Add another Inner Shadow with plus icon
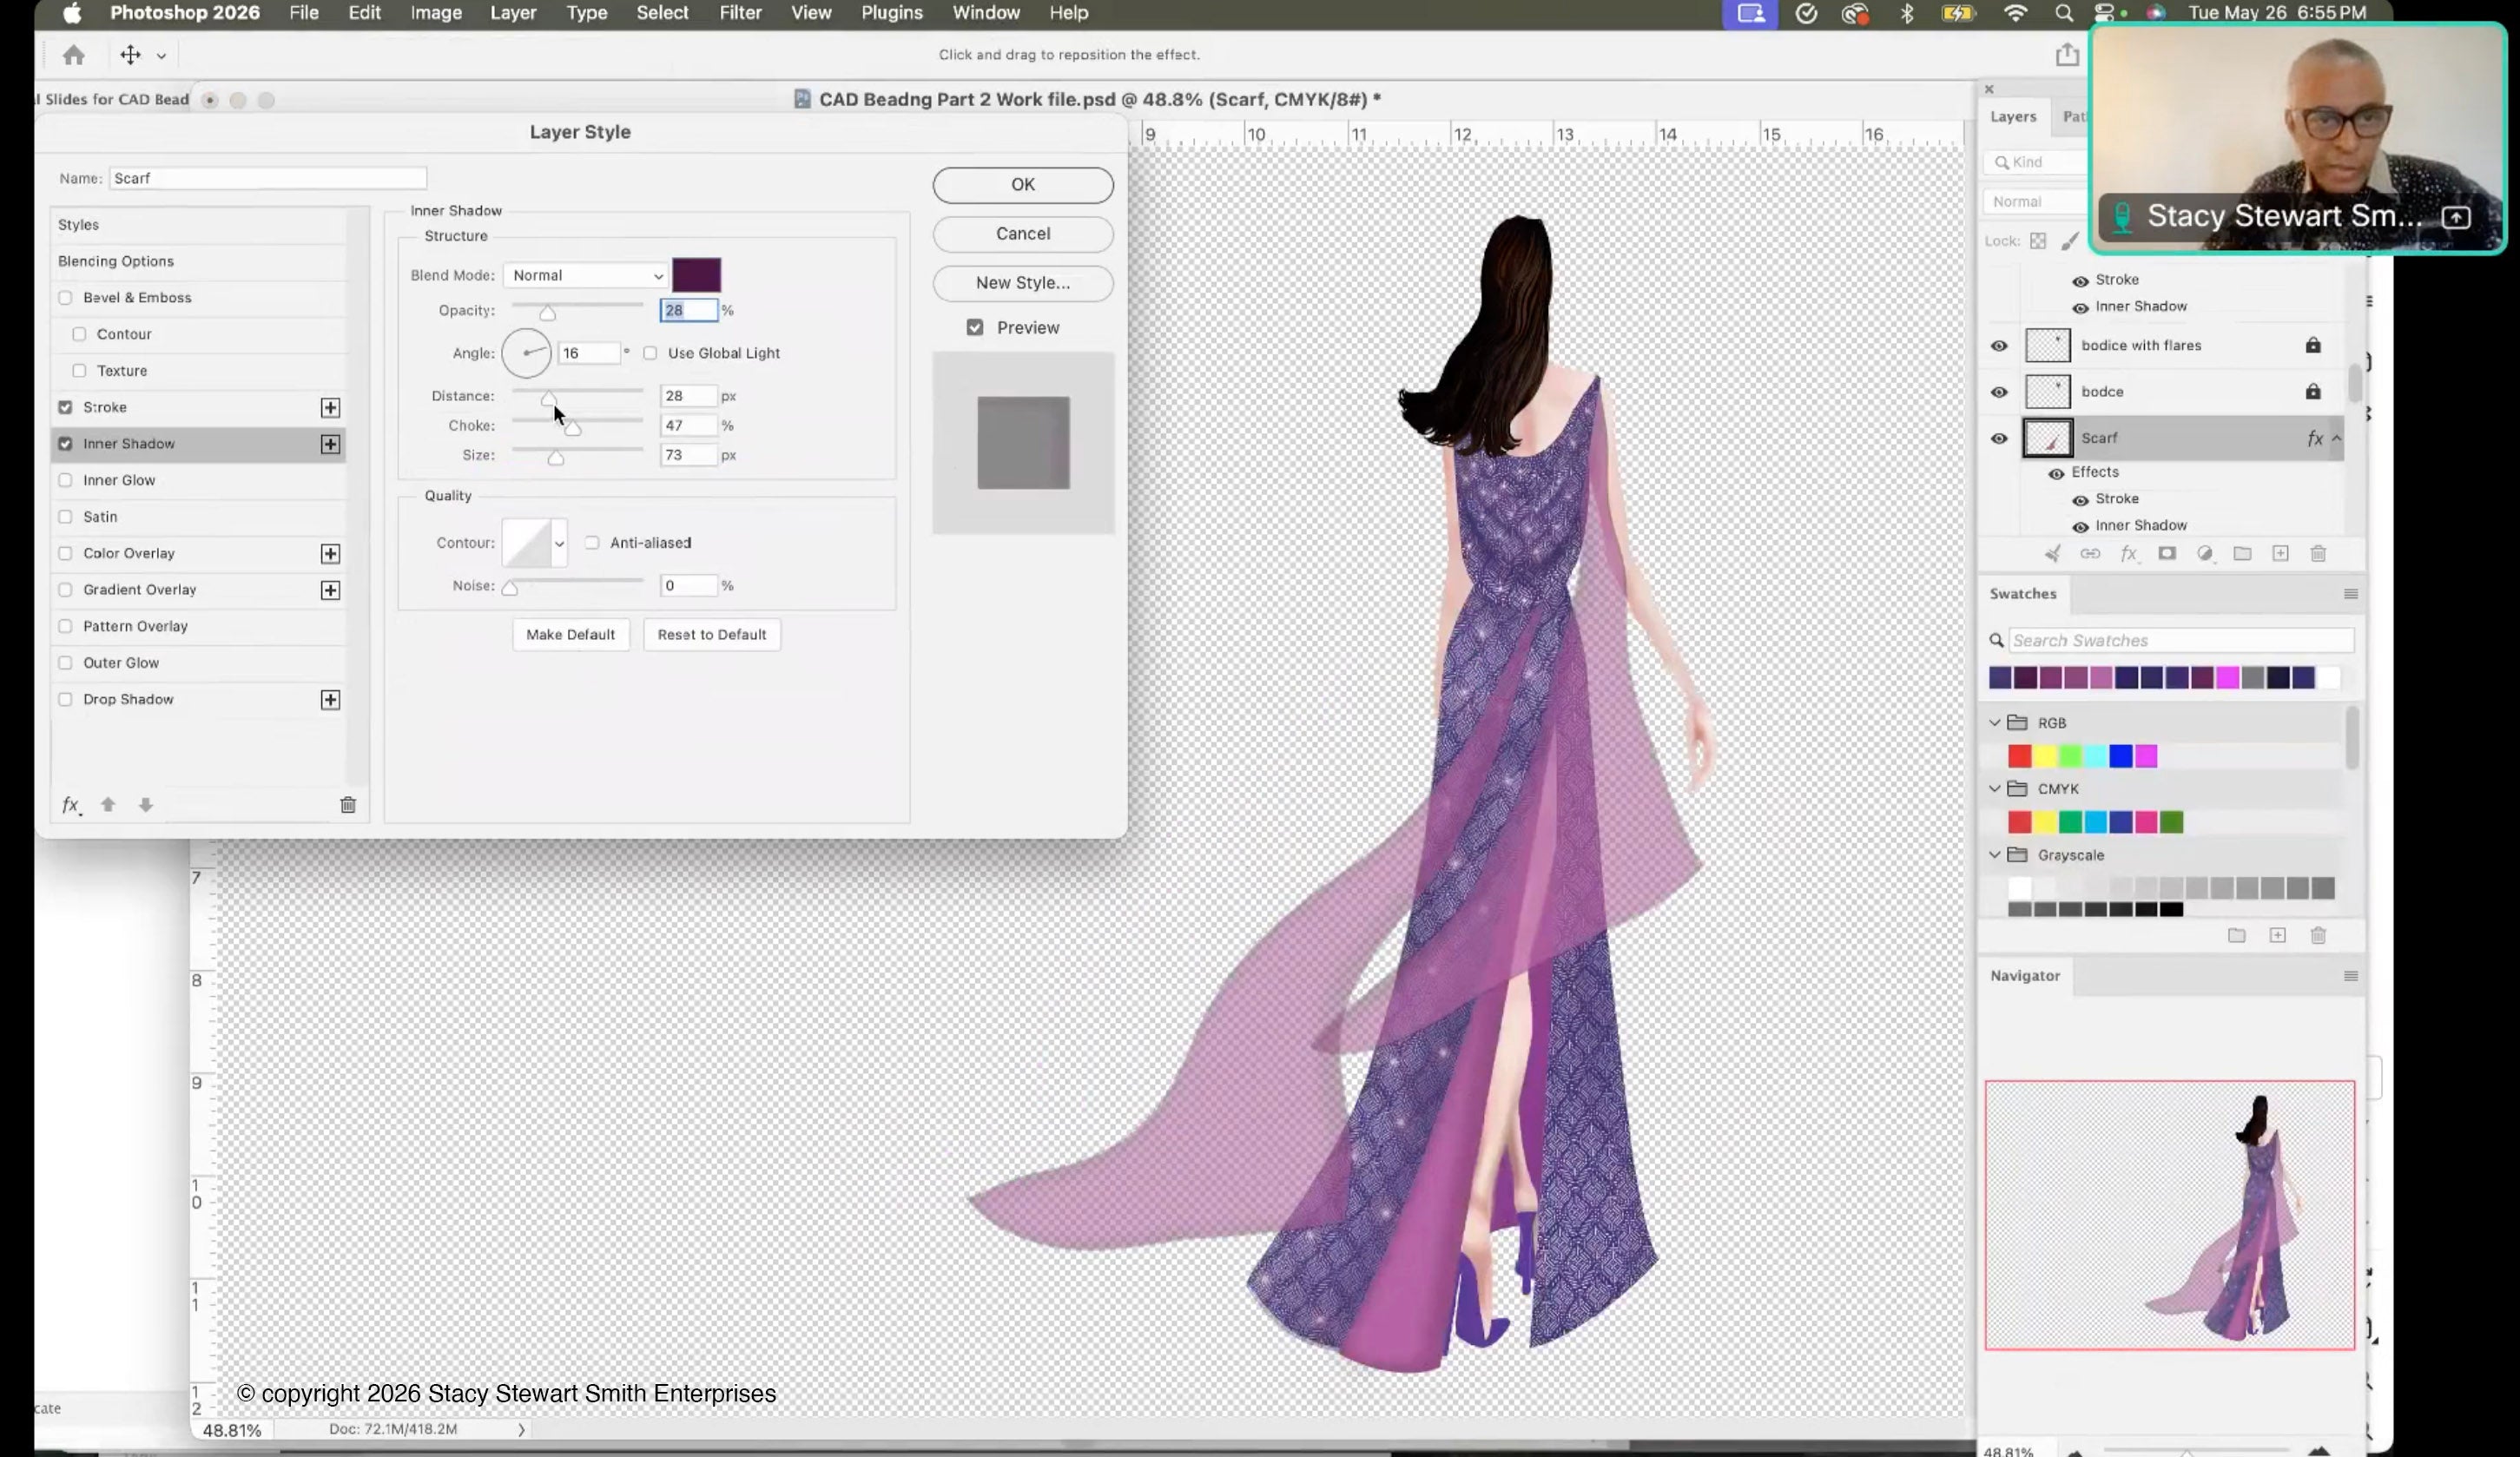Image resolution: width=2520 pixels, height=1457 pixels. click(330, 444)
